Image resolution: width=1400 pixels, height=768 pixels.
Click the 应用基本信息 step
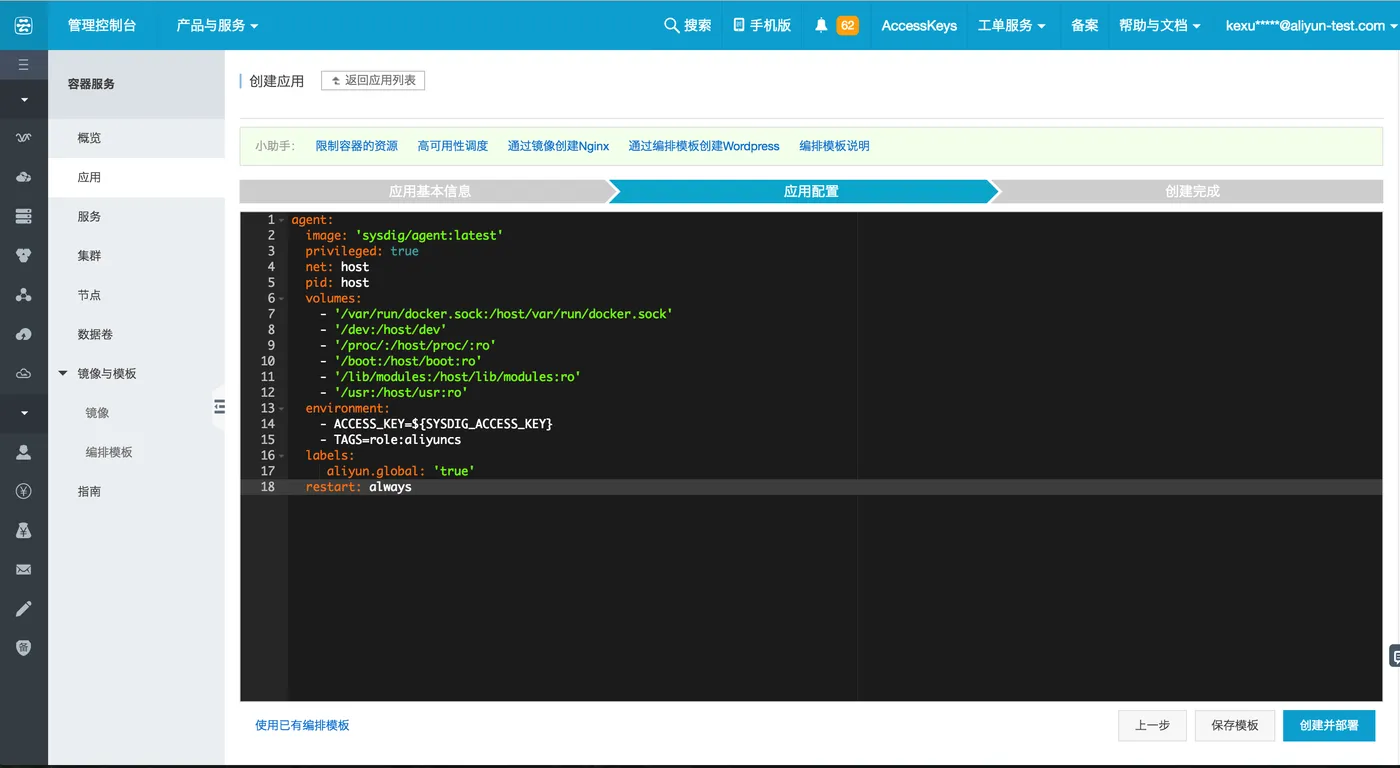[429, 191]
